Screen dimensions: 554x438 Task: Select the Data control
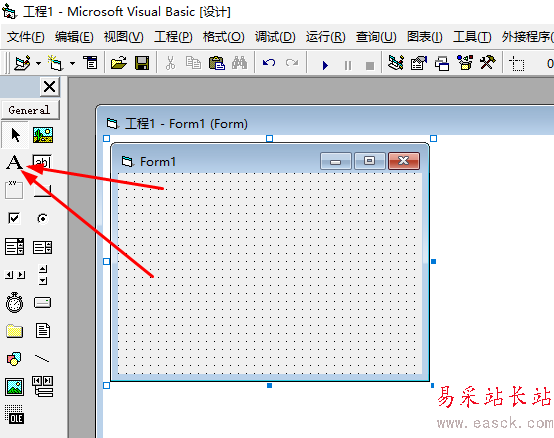[x=43, y=386]
